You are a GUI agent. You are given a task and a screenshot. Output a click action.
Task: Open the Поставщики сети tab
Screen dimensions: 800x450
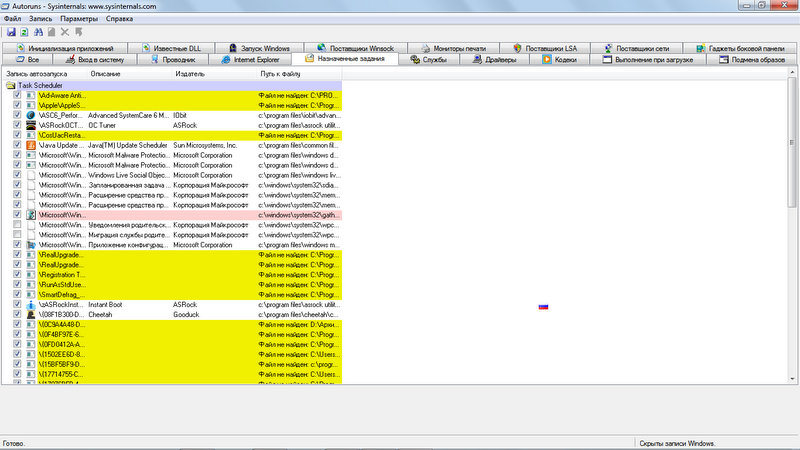tap(636, 48)
